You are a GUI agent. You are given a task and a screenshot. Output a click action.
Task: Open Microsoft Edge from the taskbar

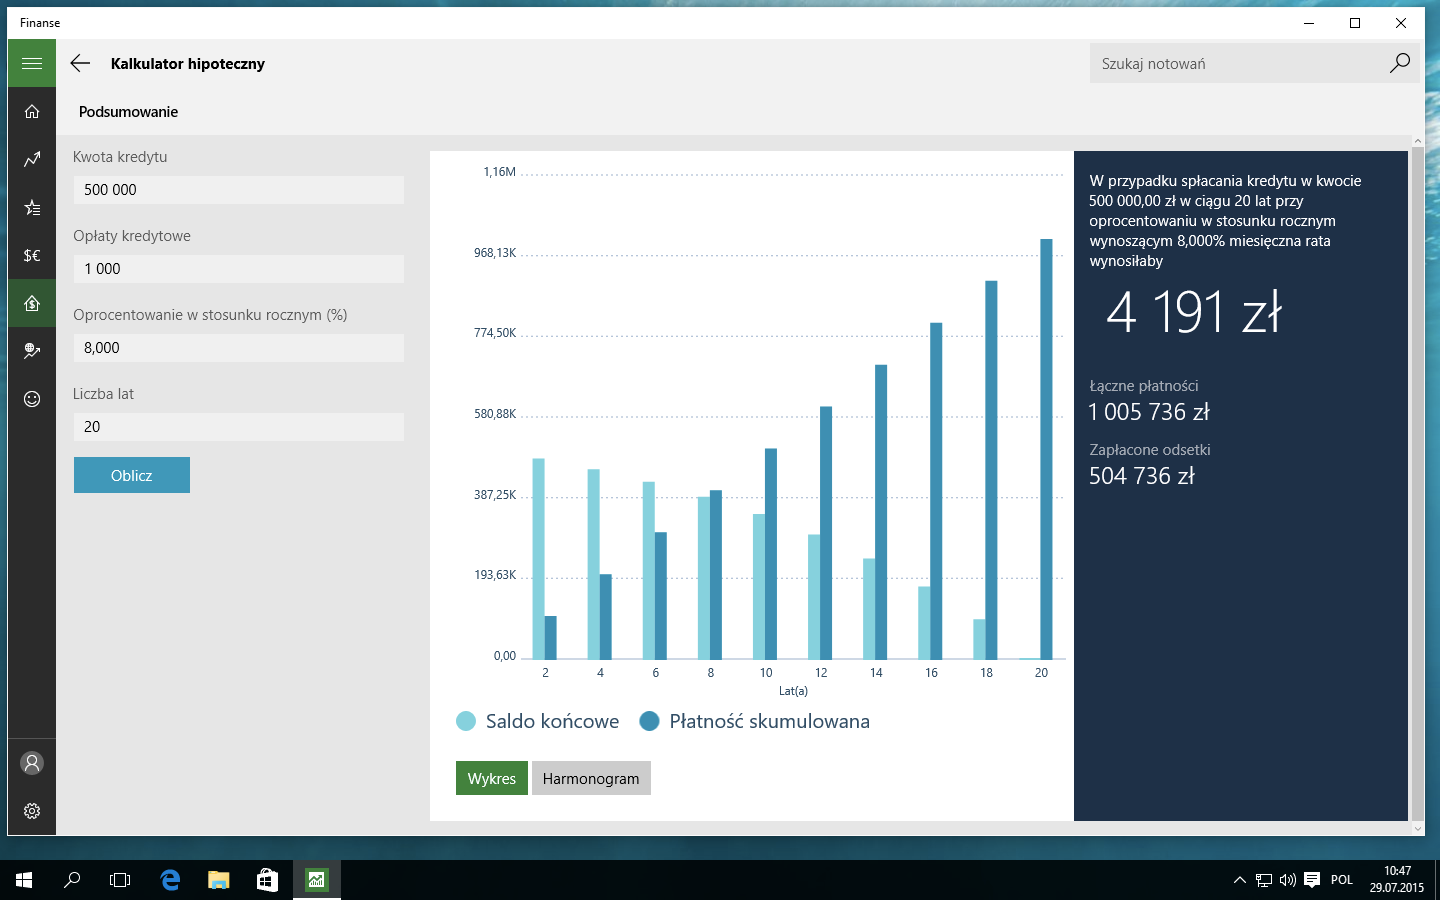tap(170, 880)
